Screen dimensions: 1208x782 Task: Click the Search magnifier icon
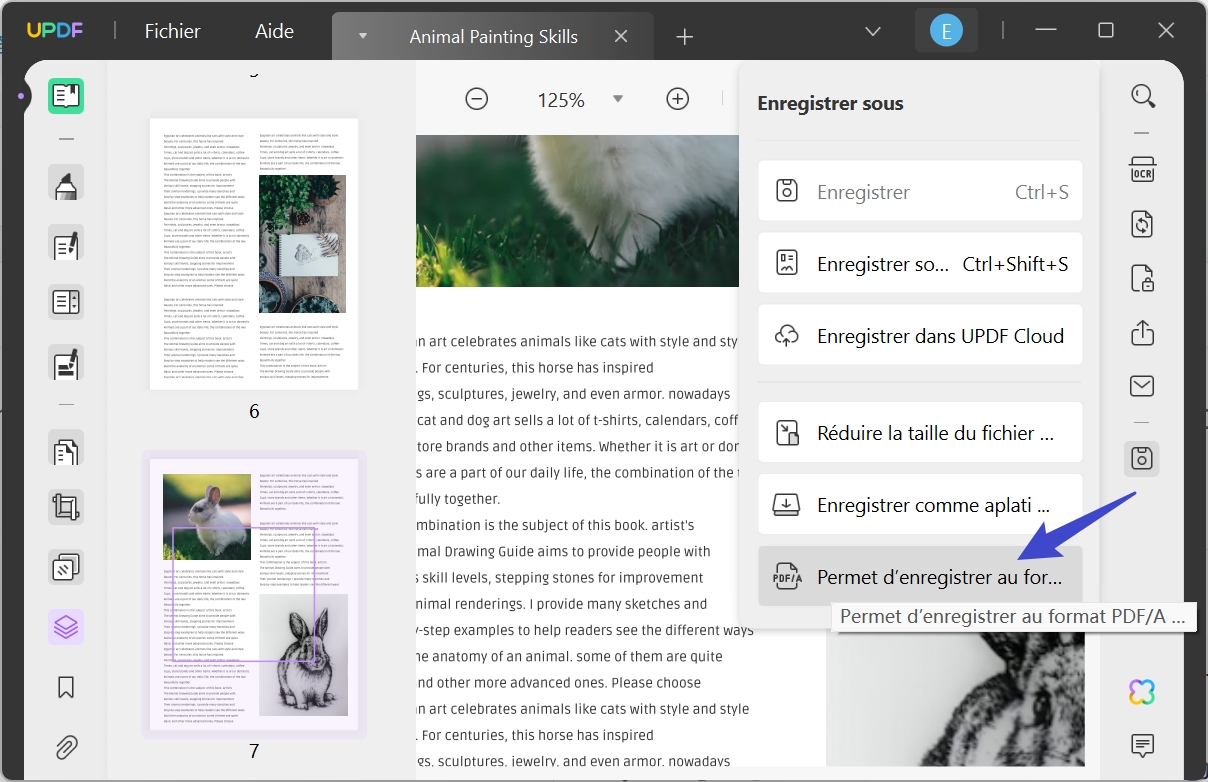point(1143,96)
